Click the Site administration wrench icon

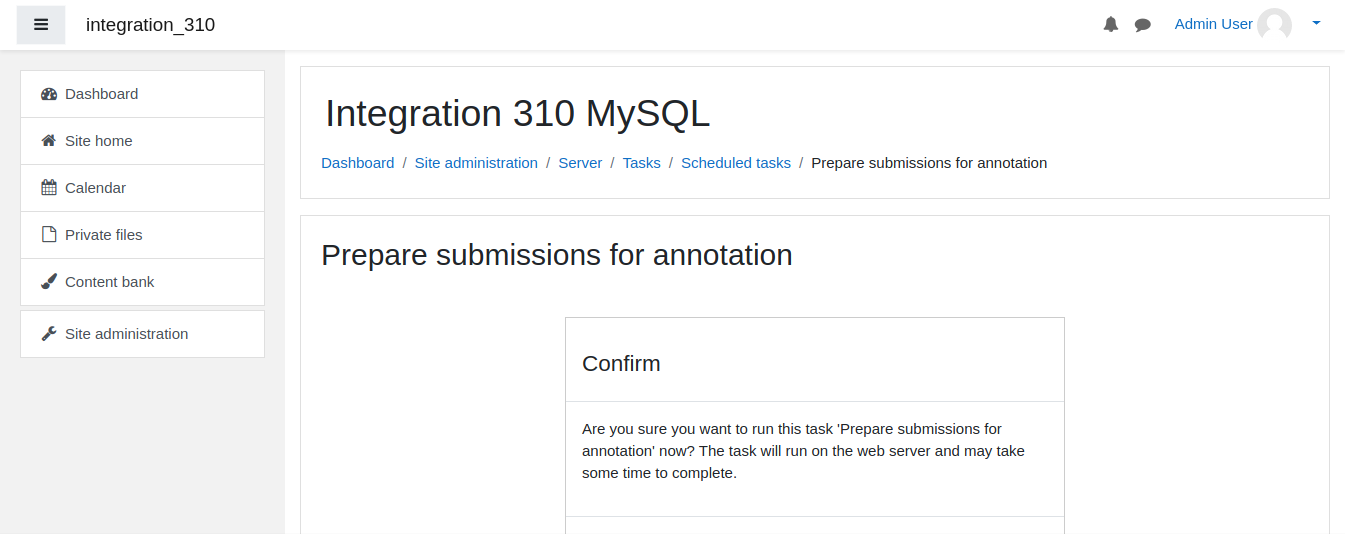[49, 334]
